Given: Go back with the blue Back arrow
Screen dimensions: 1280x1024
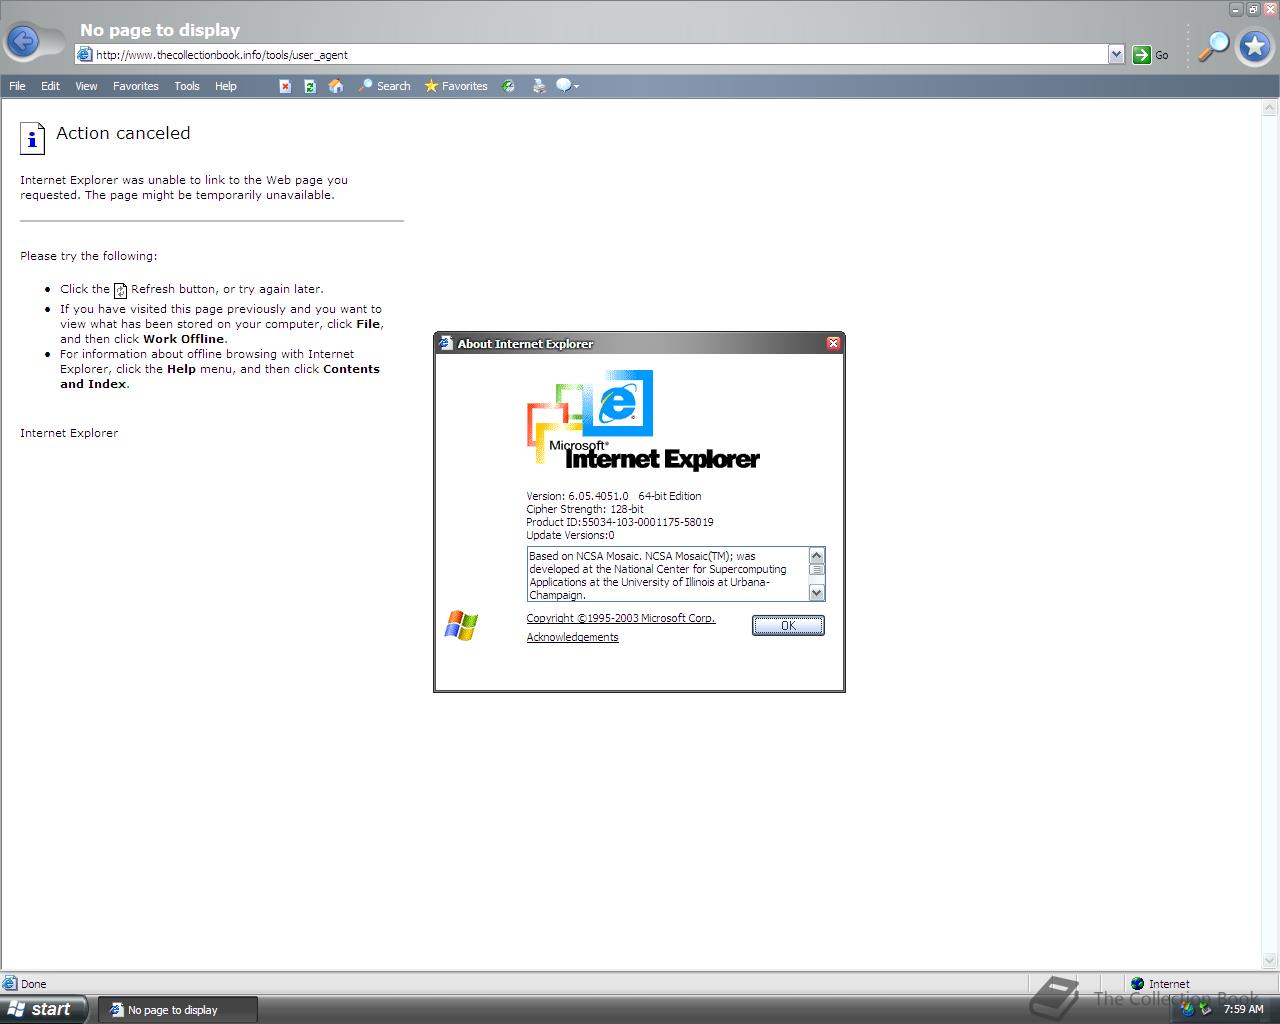Looking at the screenshot, I should coord(23,41).
